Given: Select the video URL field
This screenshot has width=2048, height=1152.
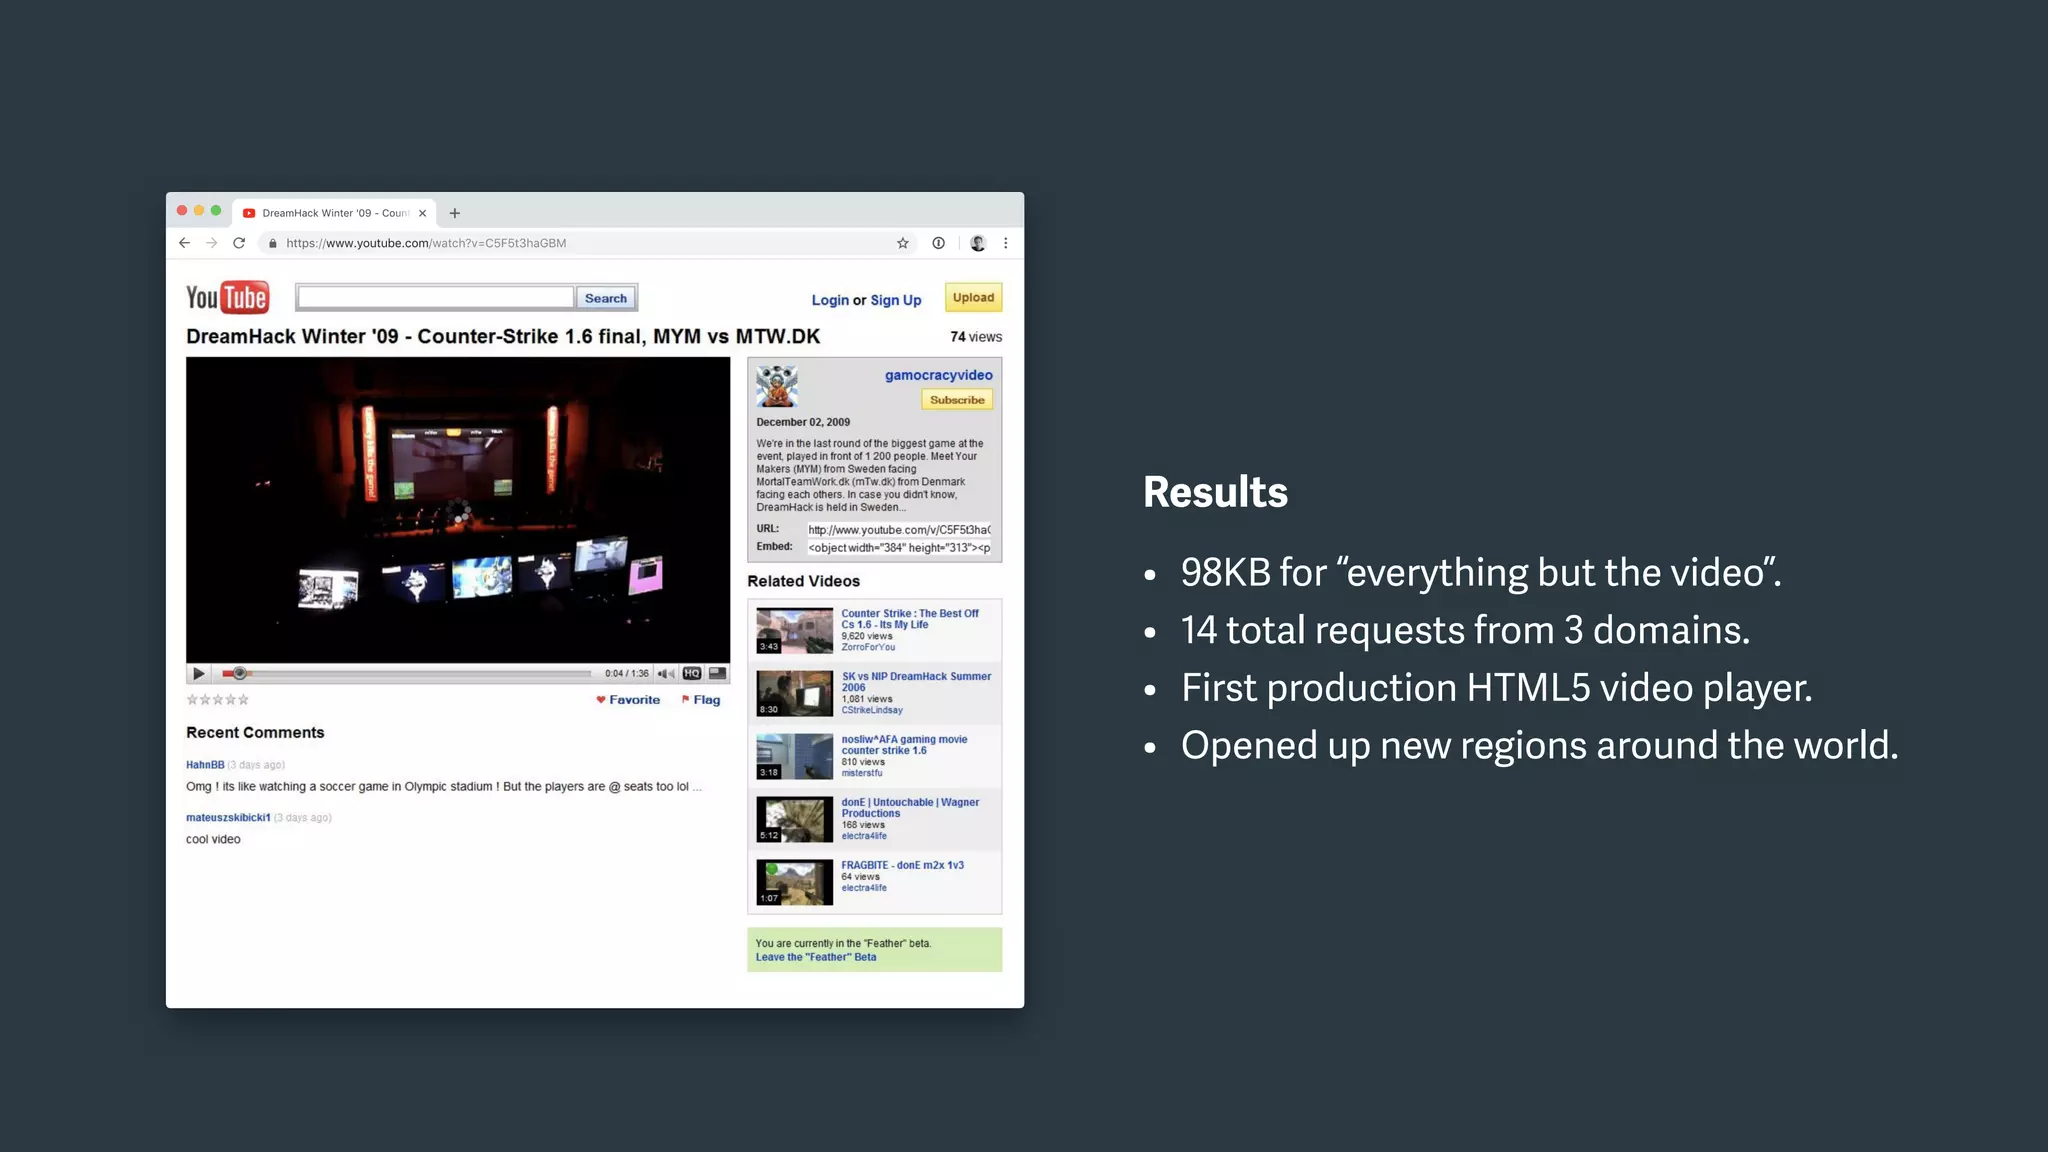Looking at the screenshot, I should coord(899,530).
